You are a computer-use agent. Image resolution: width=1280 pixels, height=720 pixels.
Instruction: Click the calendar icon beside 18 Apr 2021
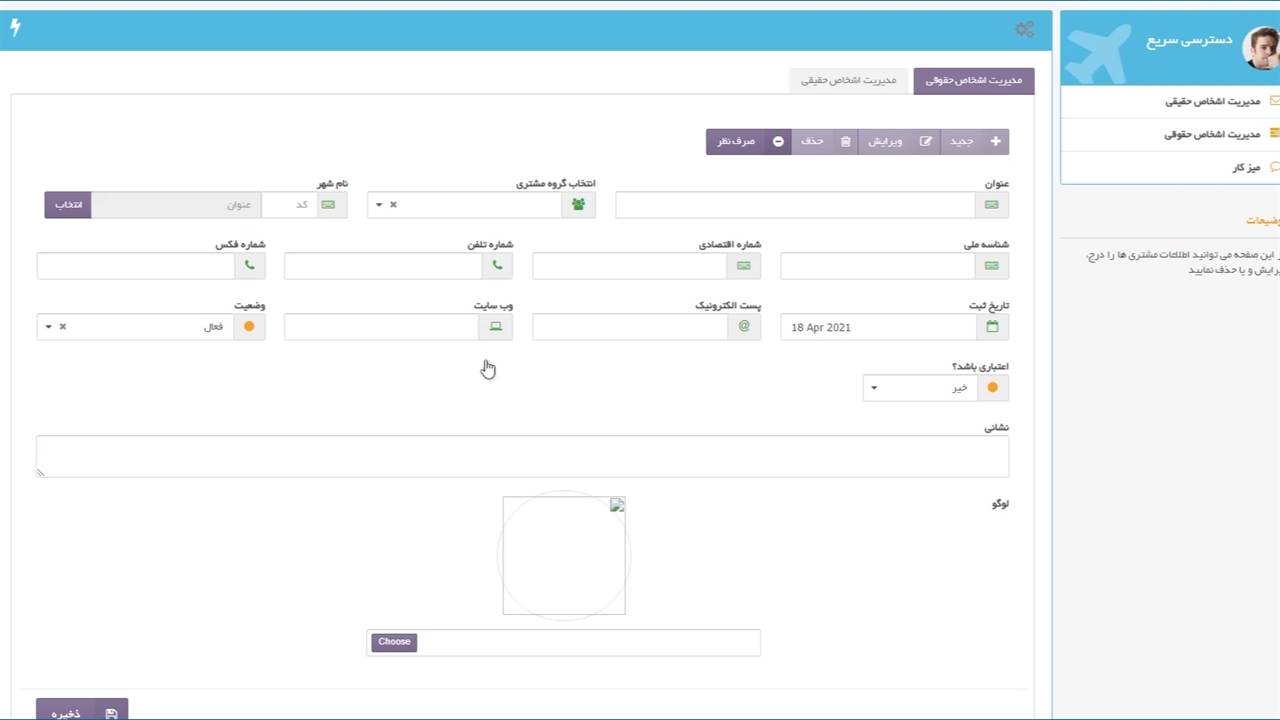(x=992, y=327)
